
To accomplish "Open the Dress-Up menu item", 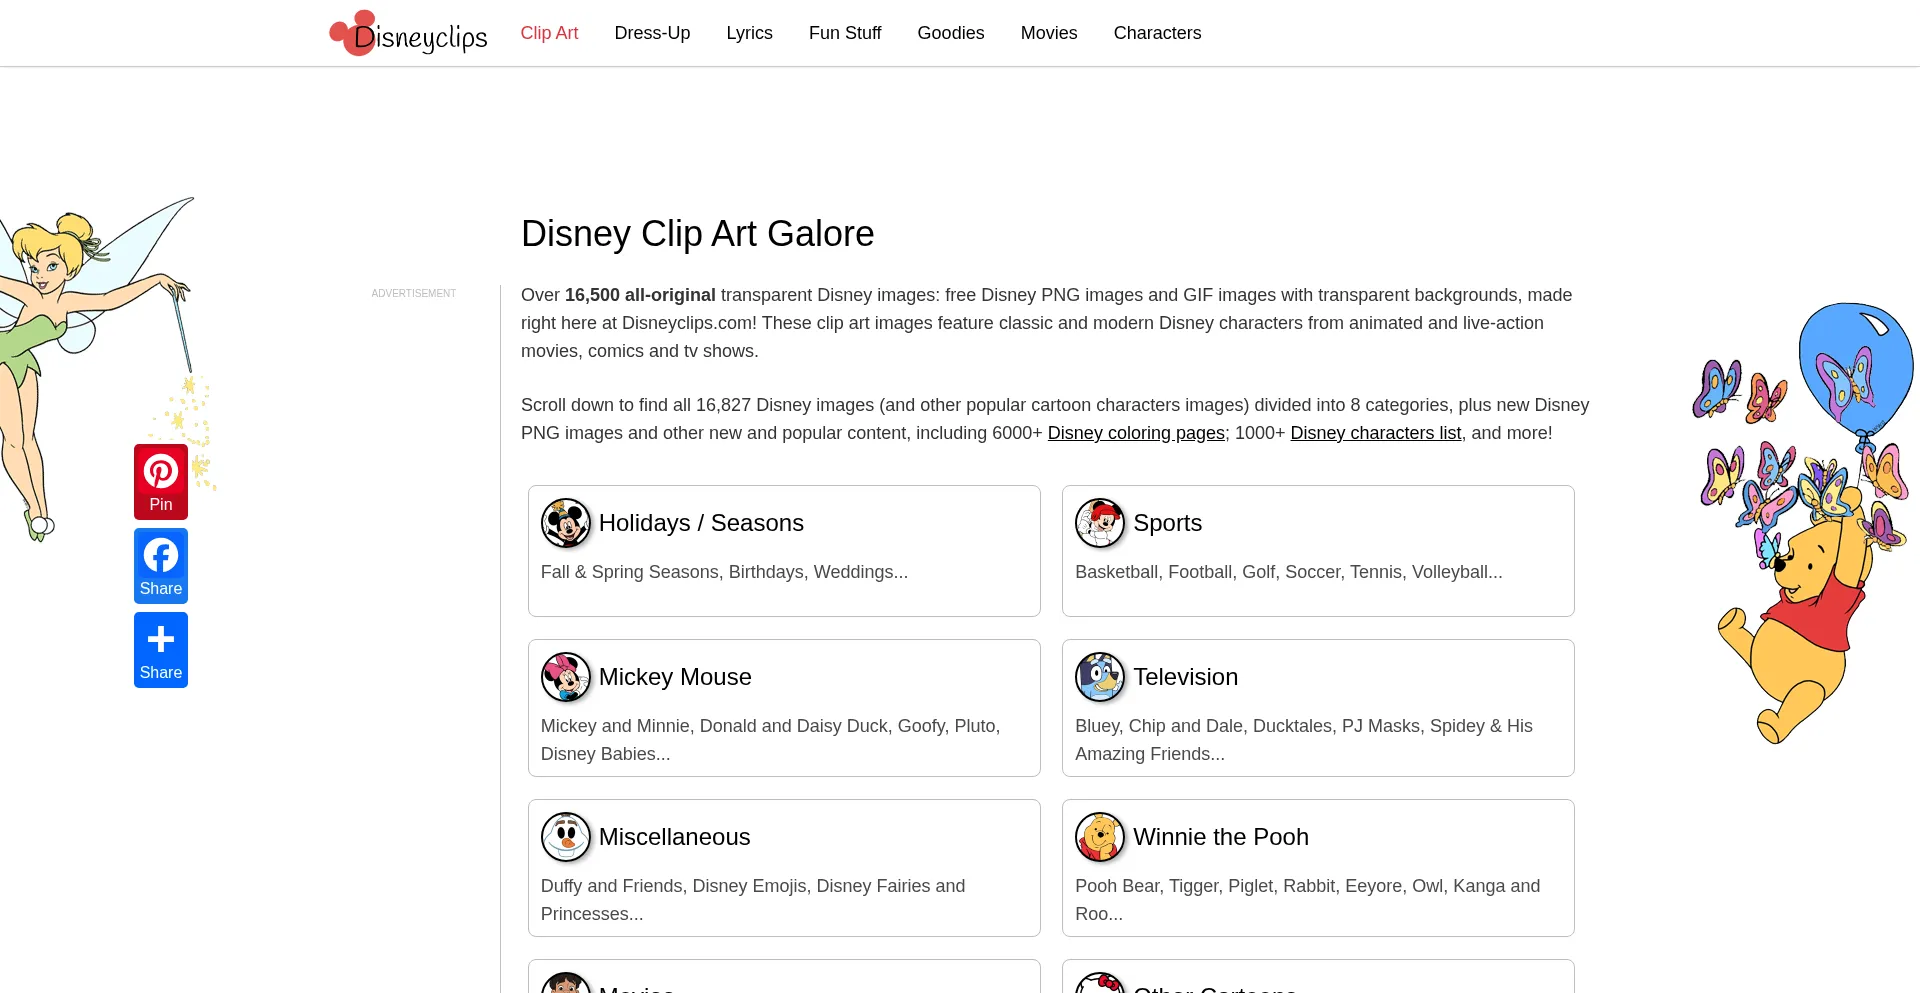I will click(x=652, y=33).
